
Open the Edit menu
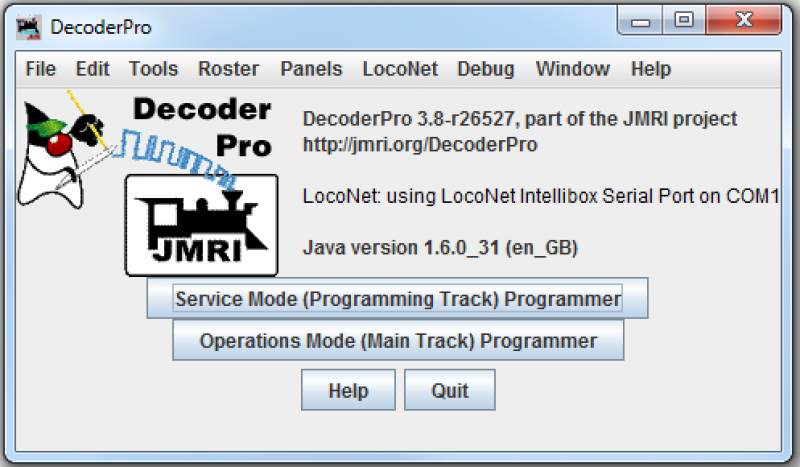(92, 69)
